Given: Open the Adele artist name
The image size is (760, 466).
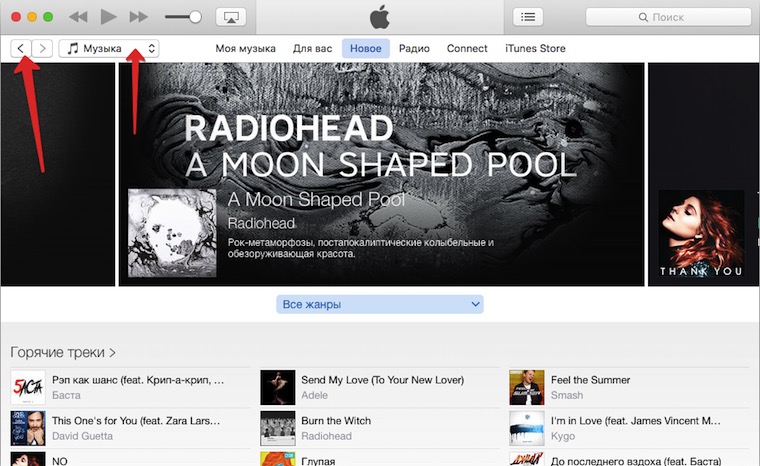Looking at the screenshot, I should (x=315, y=395).
